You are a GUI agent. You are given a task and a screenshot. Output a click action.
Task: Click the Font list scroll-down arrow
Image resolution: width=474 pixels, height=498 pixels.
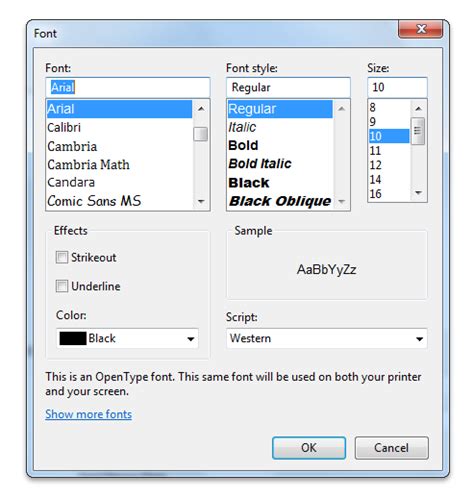201,201
